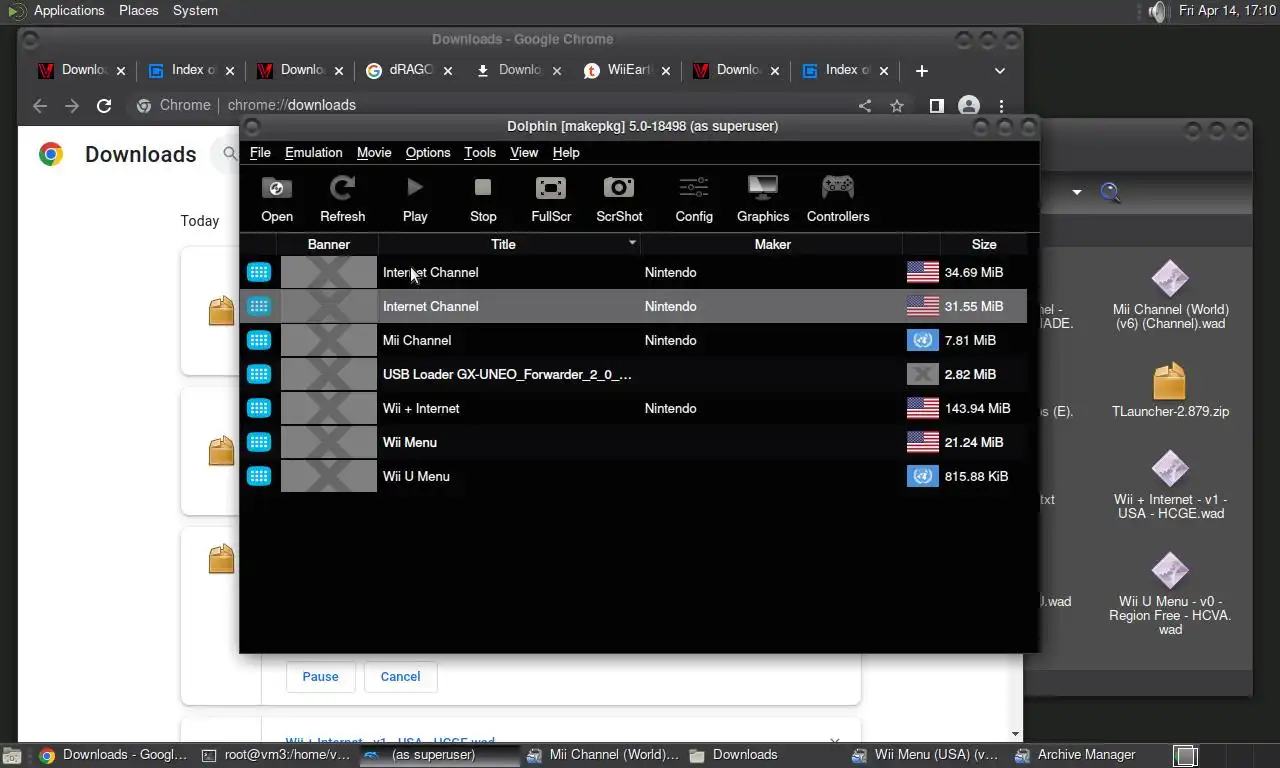Open the System menu in the top panel
The width and height of the screenshot is (1280, 768).
[195, 10]
